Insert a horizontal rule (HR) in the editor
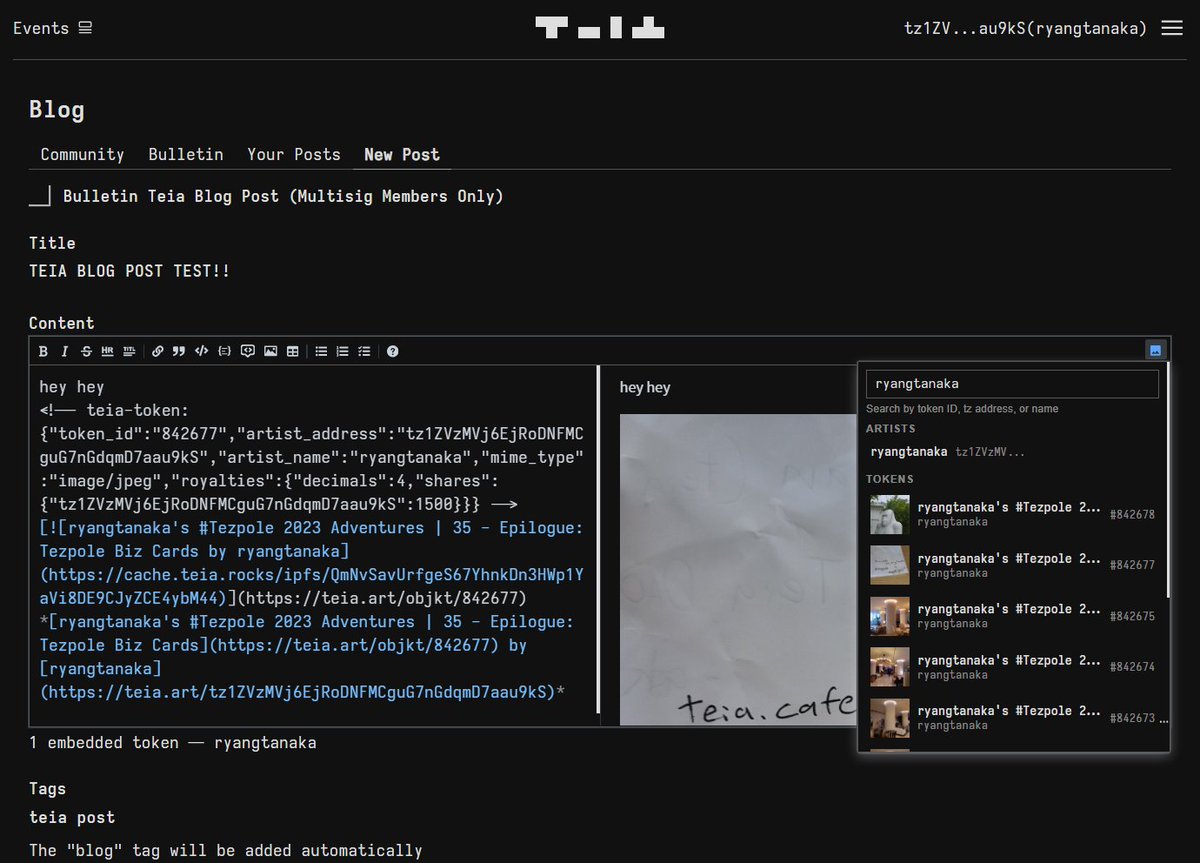The height and width of the screenshot is (863, 1200). [x=107, y=351]
